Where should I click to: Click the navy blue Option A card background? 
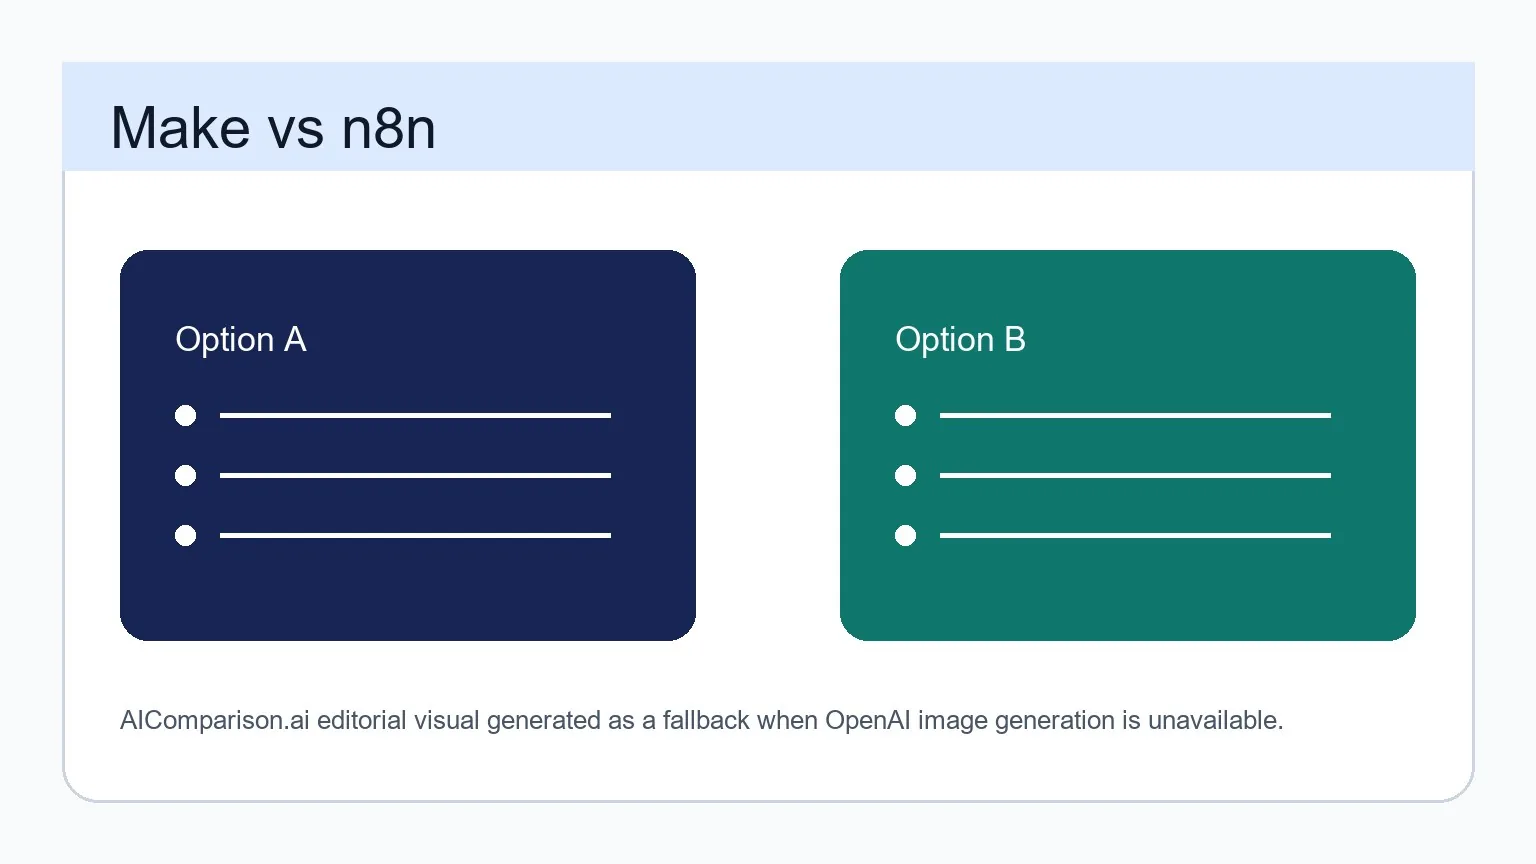tap(408, 590)
